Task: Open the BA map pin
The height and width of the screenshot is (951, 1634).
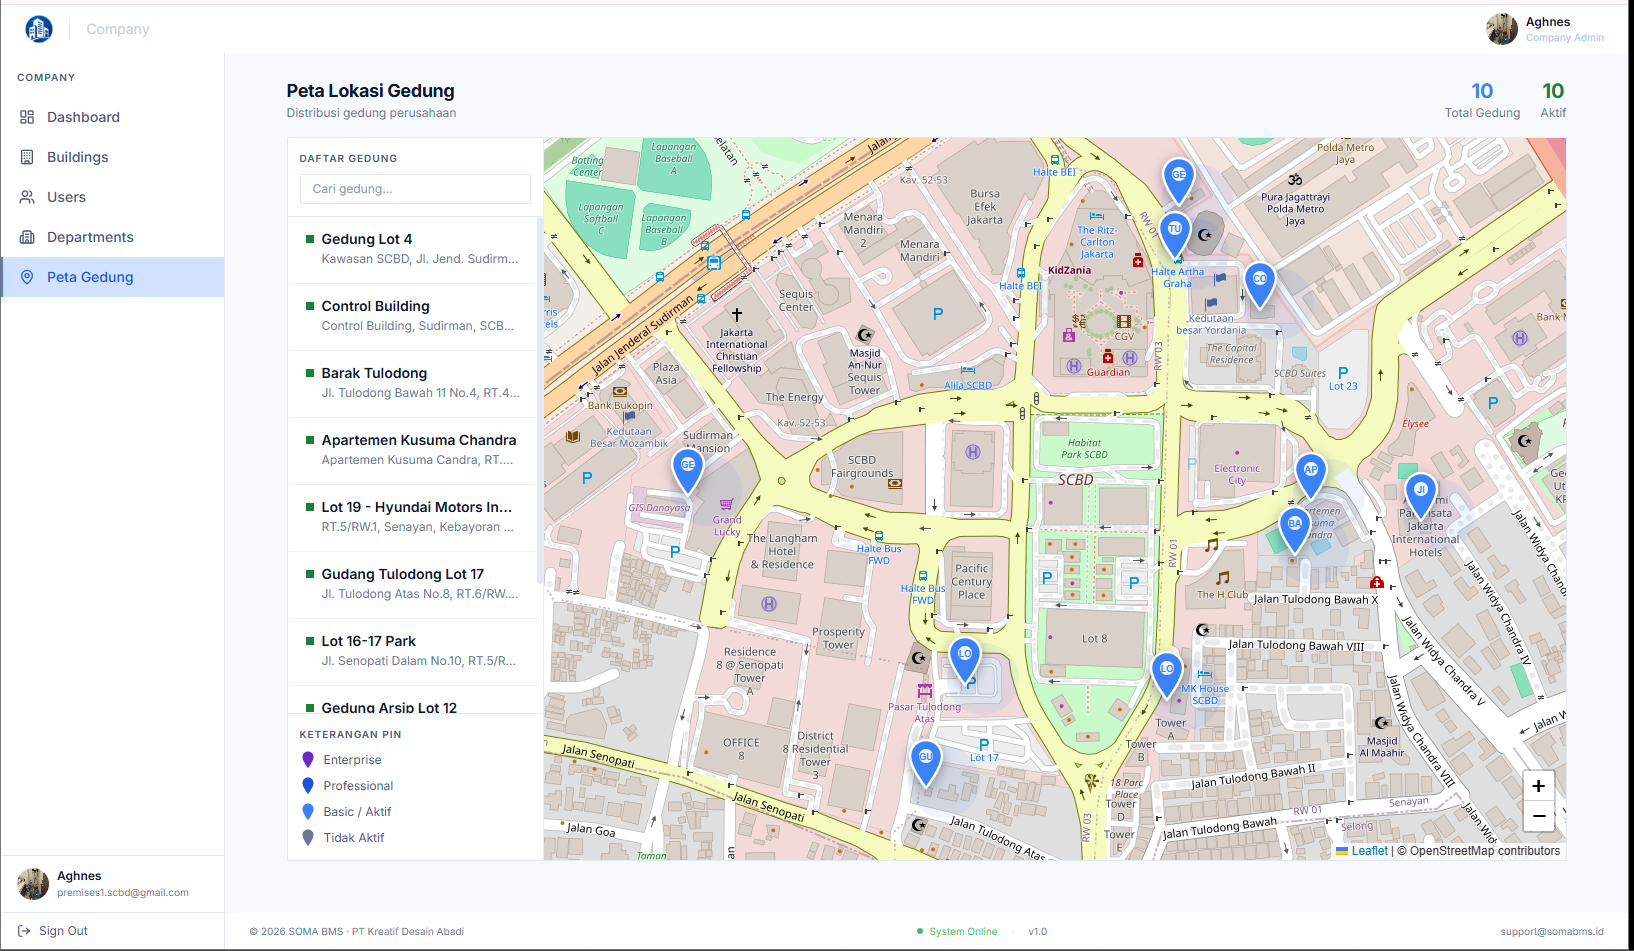Action: (1295, 530)
